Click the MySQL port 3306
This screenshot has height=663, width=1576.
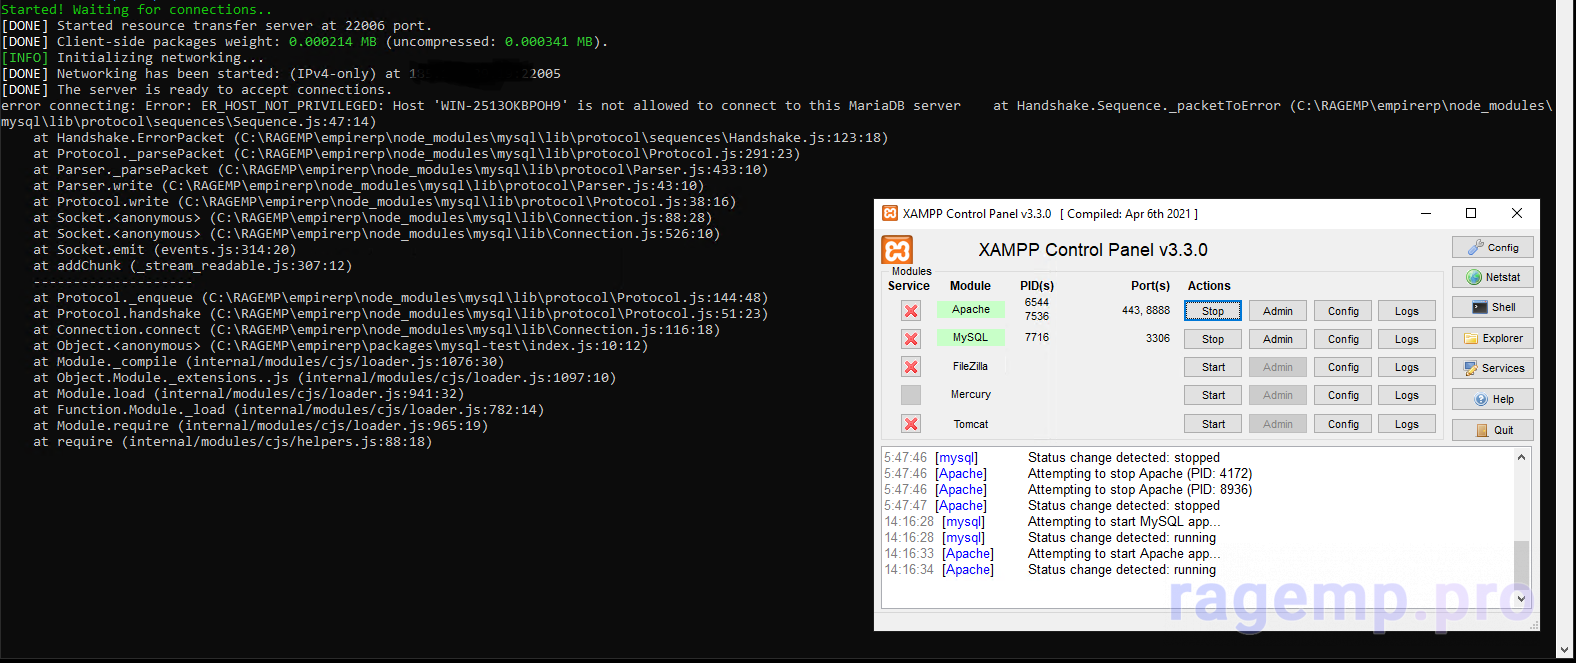(x=1158, y=338)
